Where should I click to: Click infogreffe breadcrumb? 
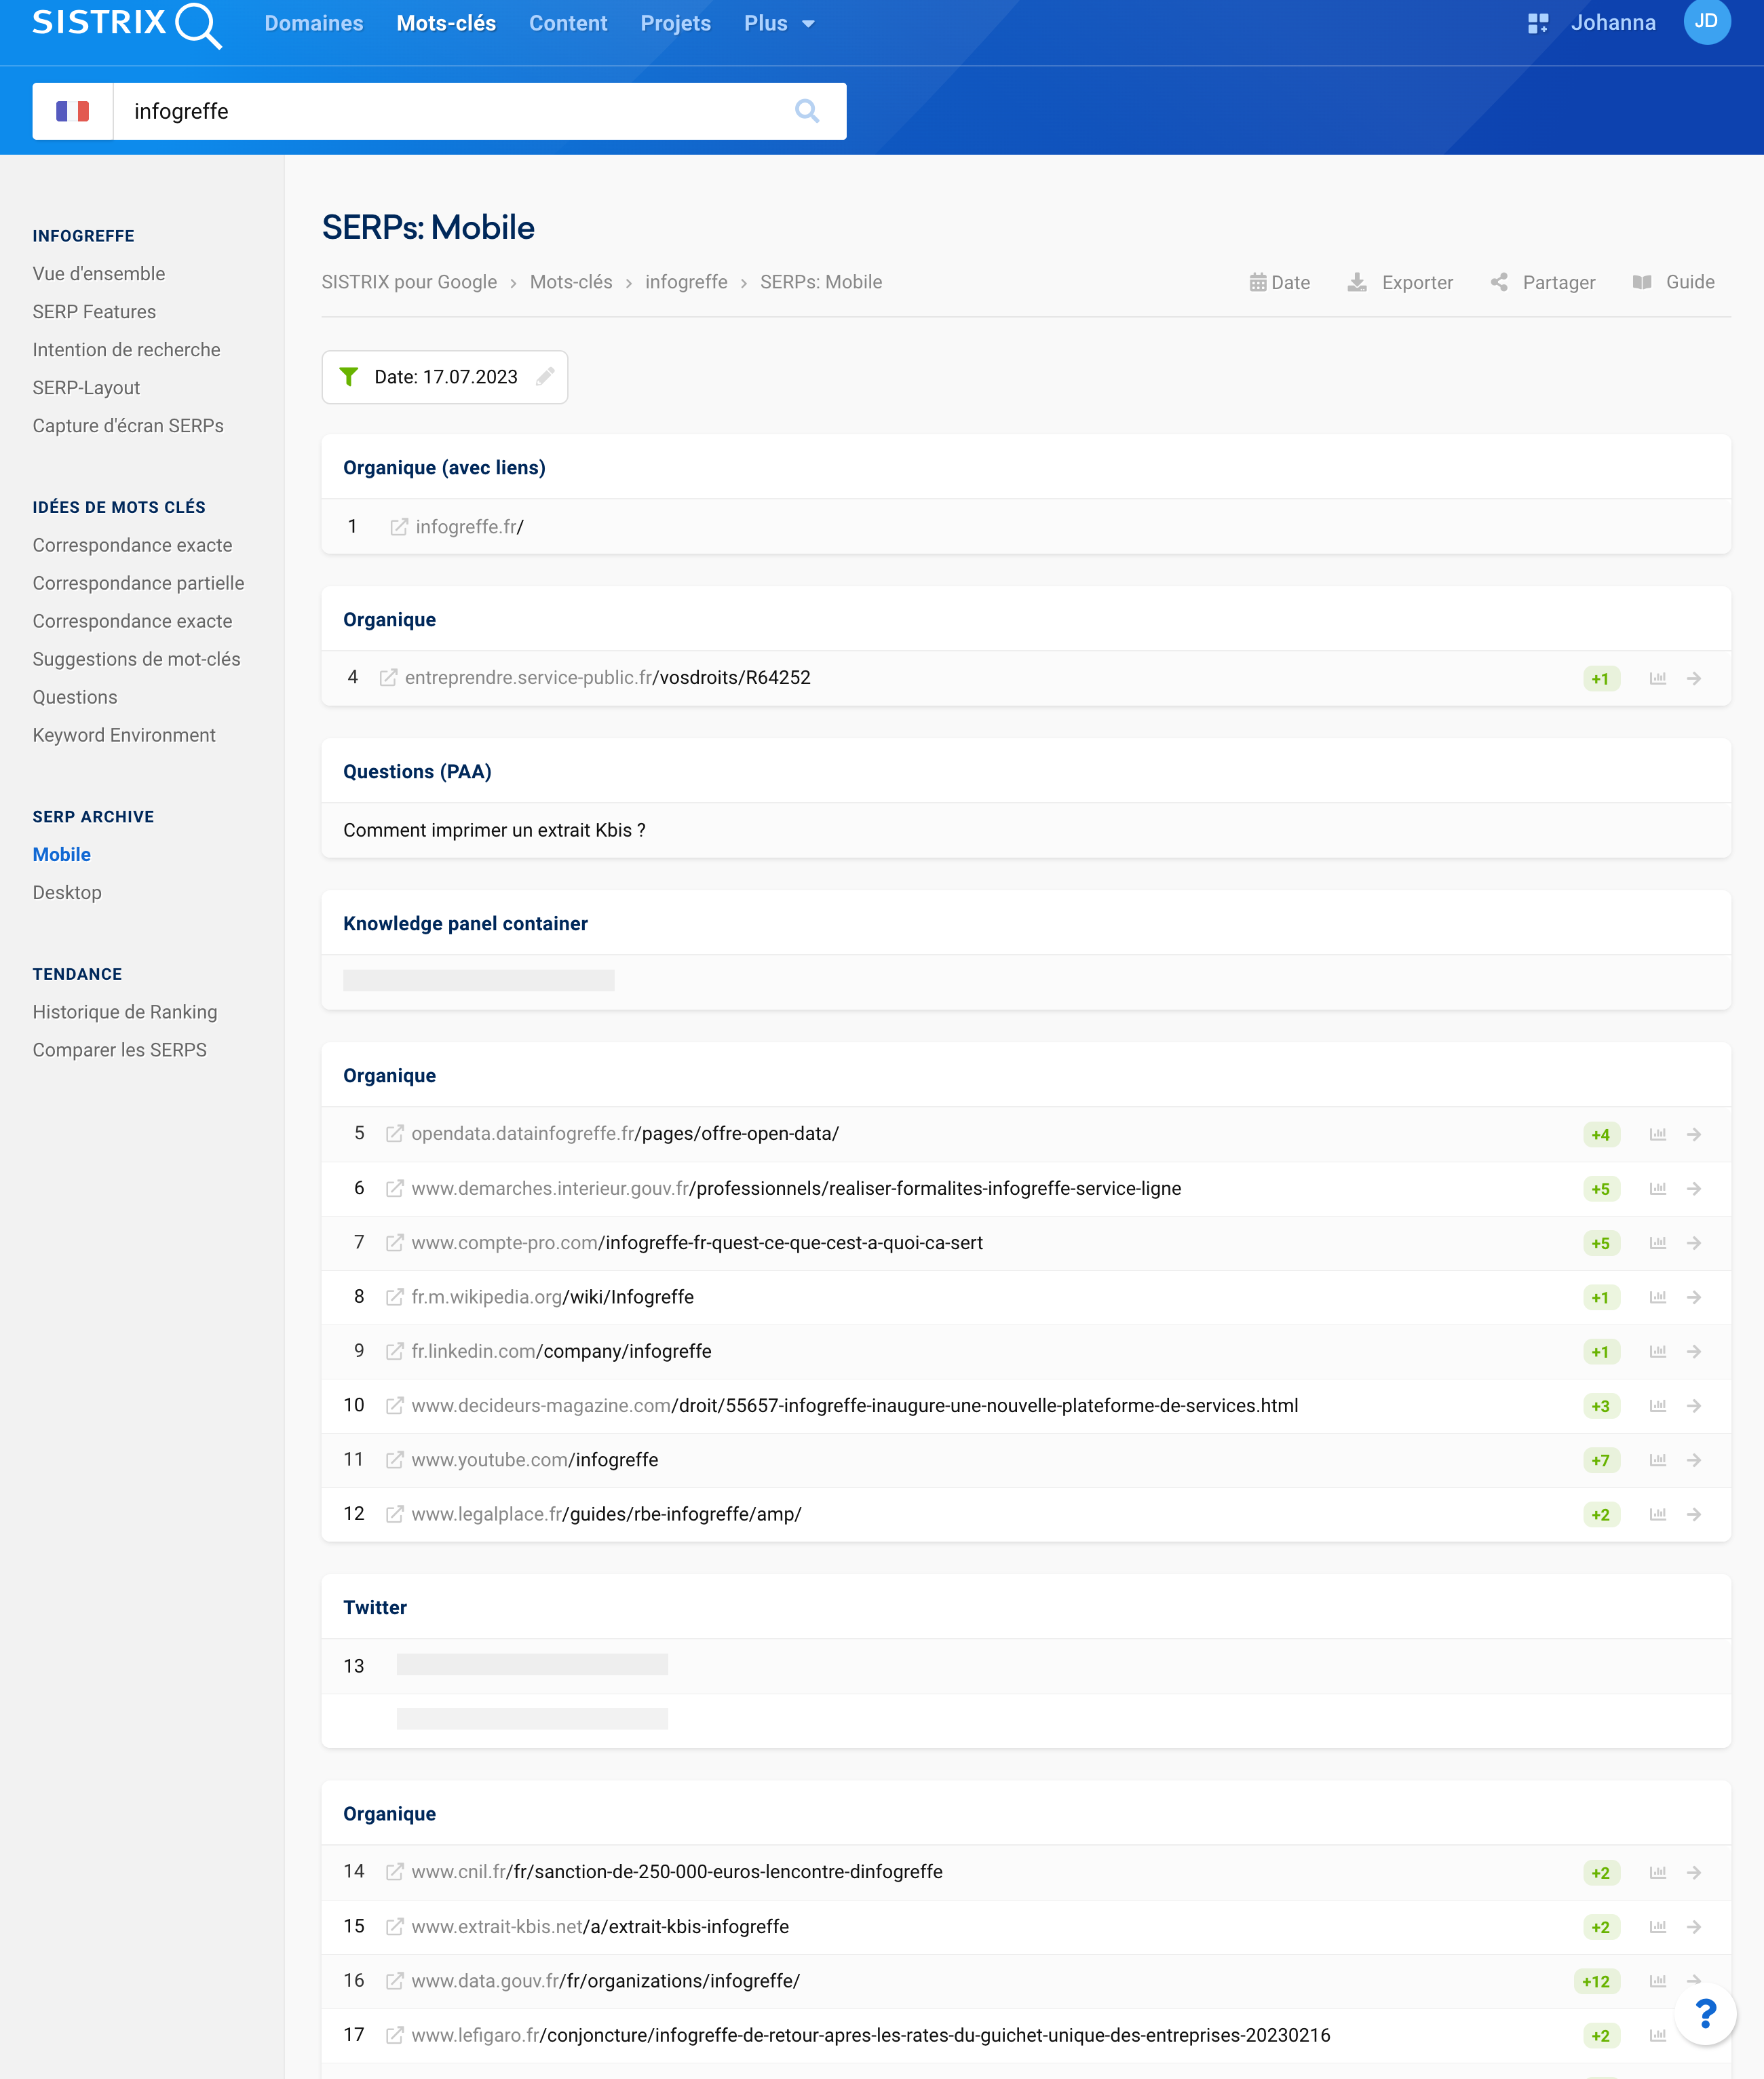(x=686, y=283)
